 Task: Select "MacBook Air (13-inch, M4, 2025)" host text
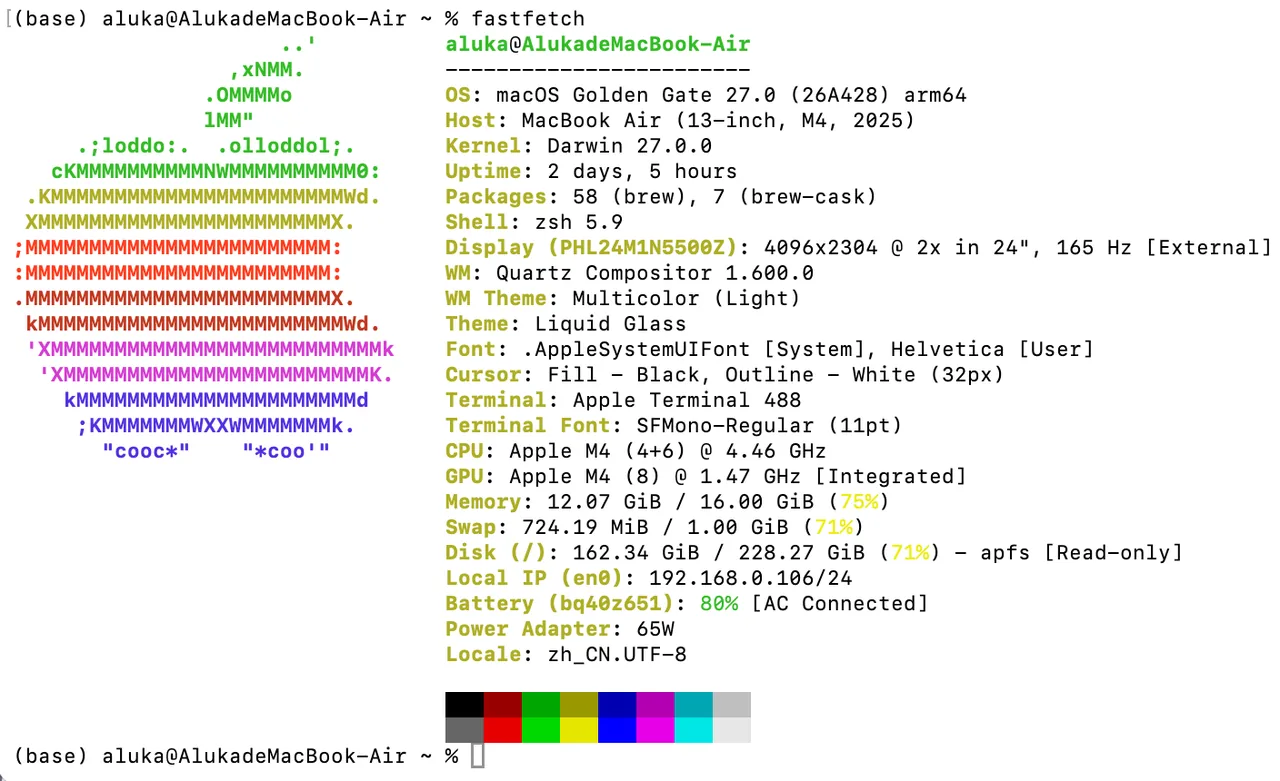[718, 121]
